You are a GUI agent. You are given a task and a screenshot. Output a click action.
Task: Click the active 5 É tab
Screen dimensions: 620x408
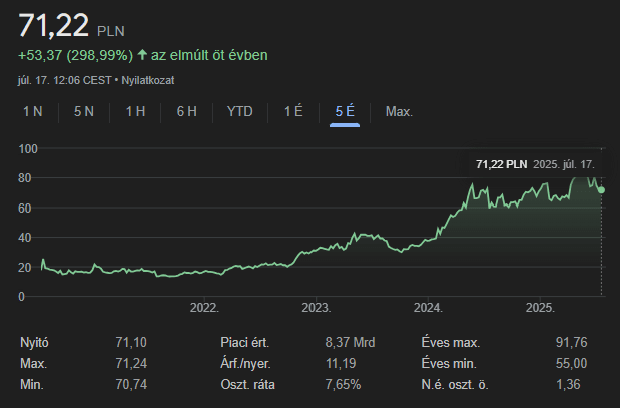[345, 111]
